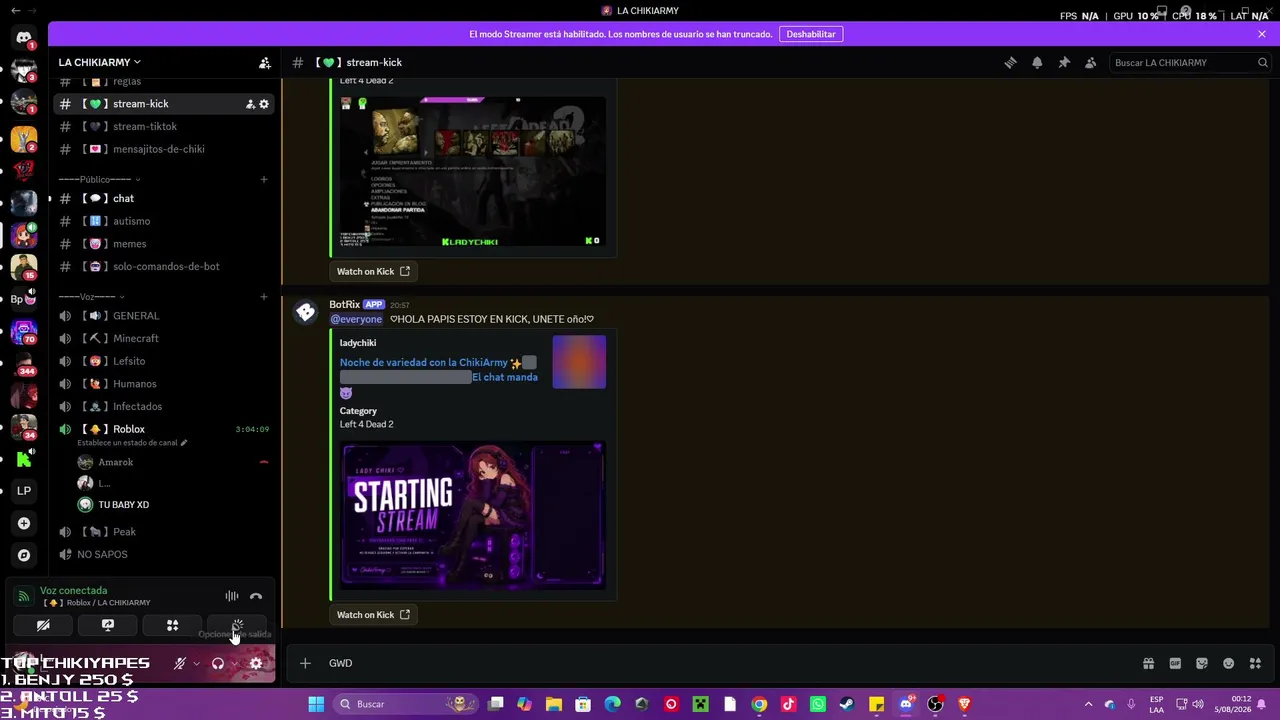The height and width of the screenshot is (720, 1280).
Task: Open user settings gear
Action: [256, 663]
